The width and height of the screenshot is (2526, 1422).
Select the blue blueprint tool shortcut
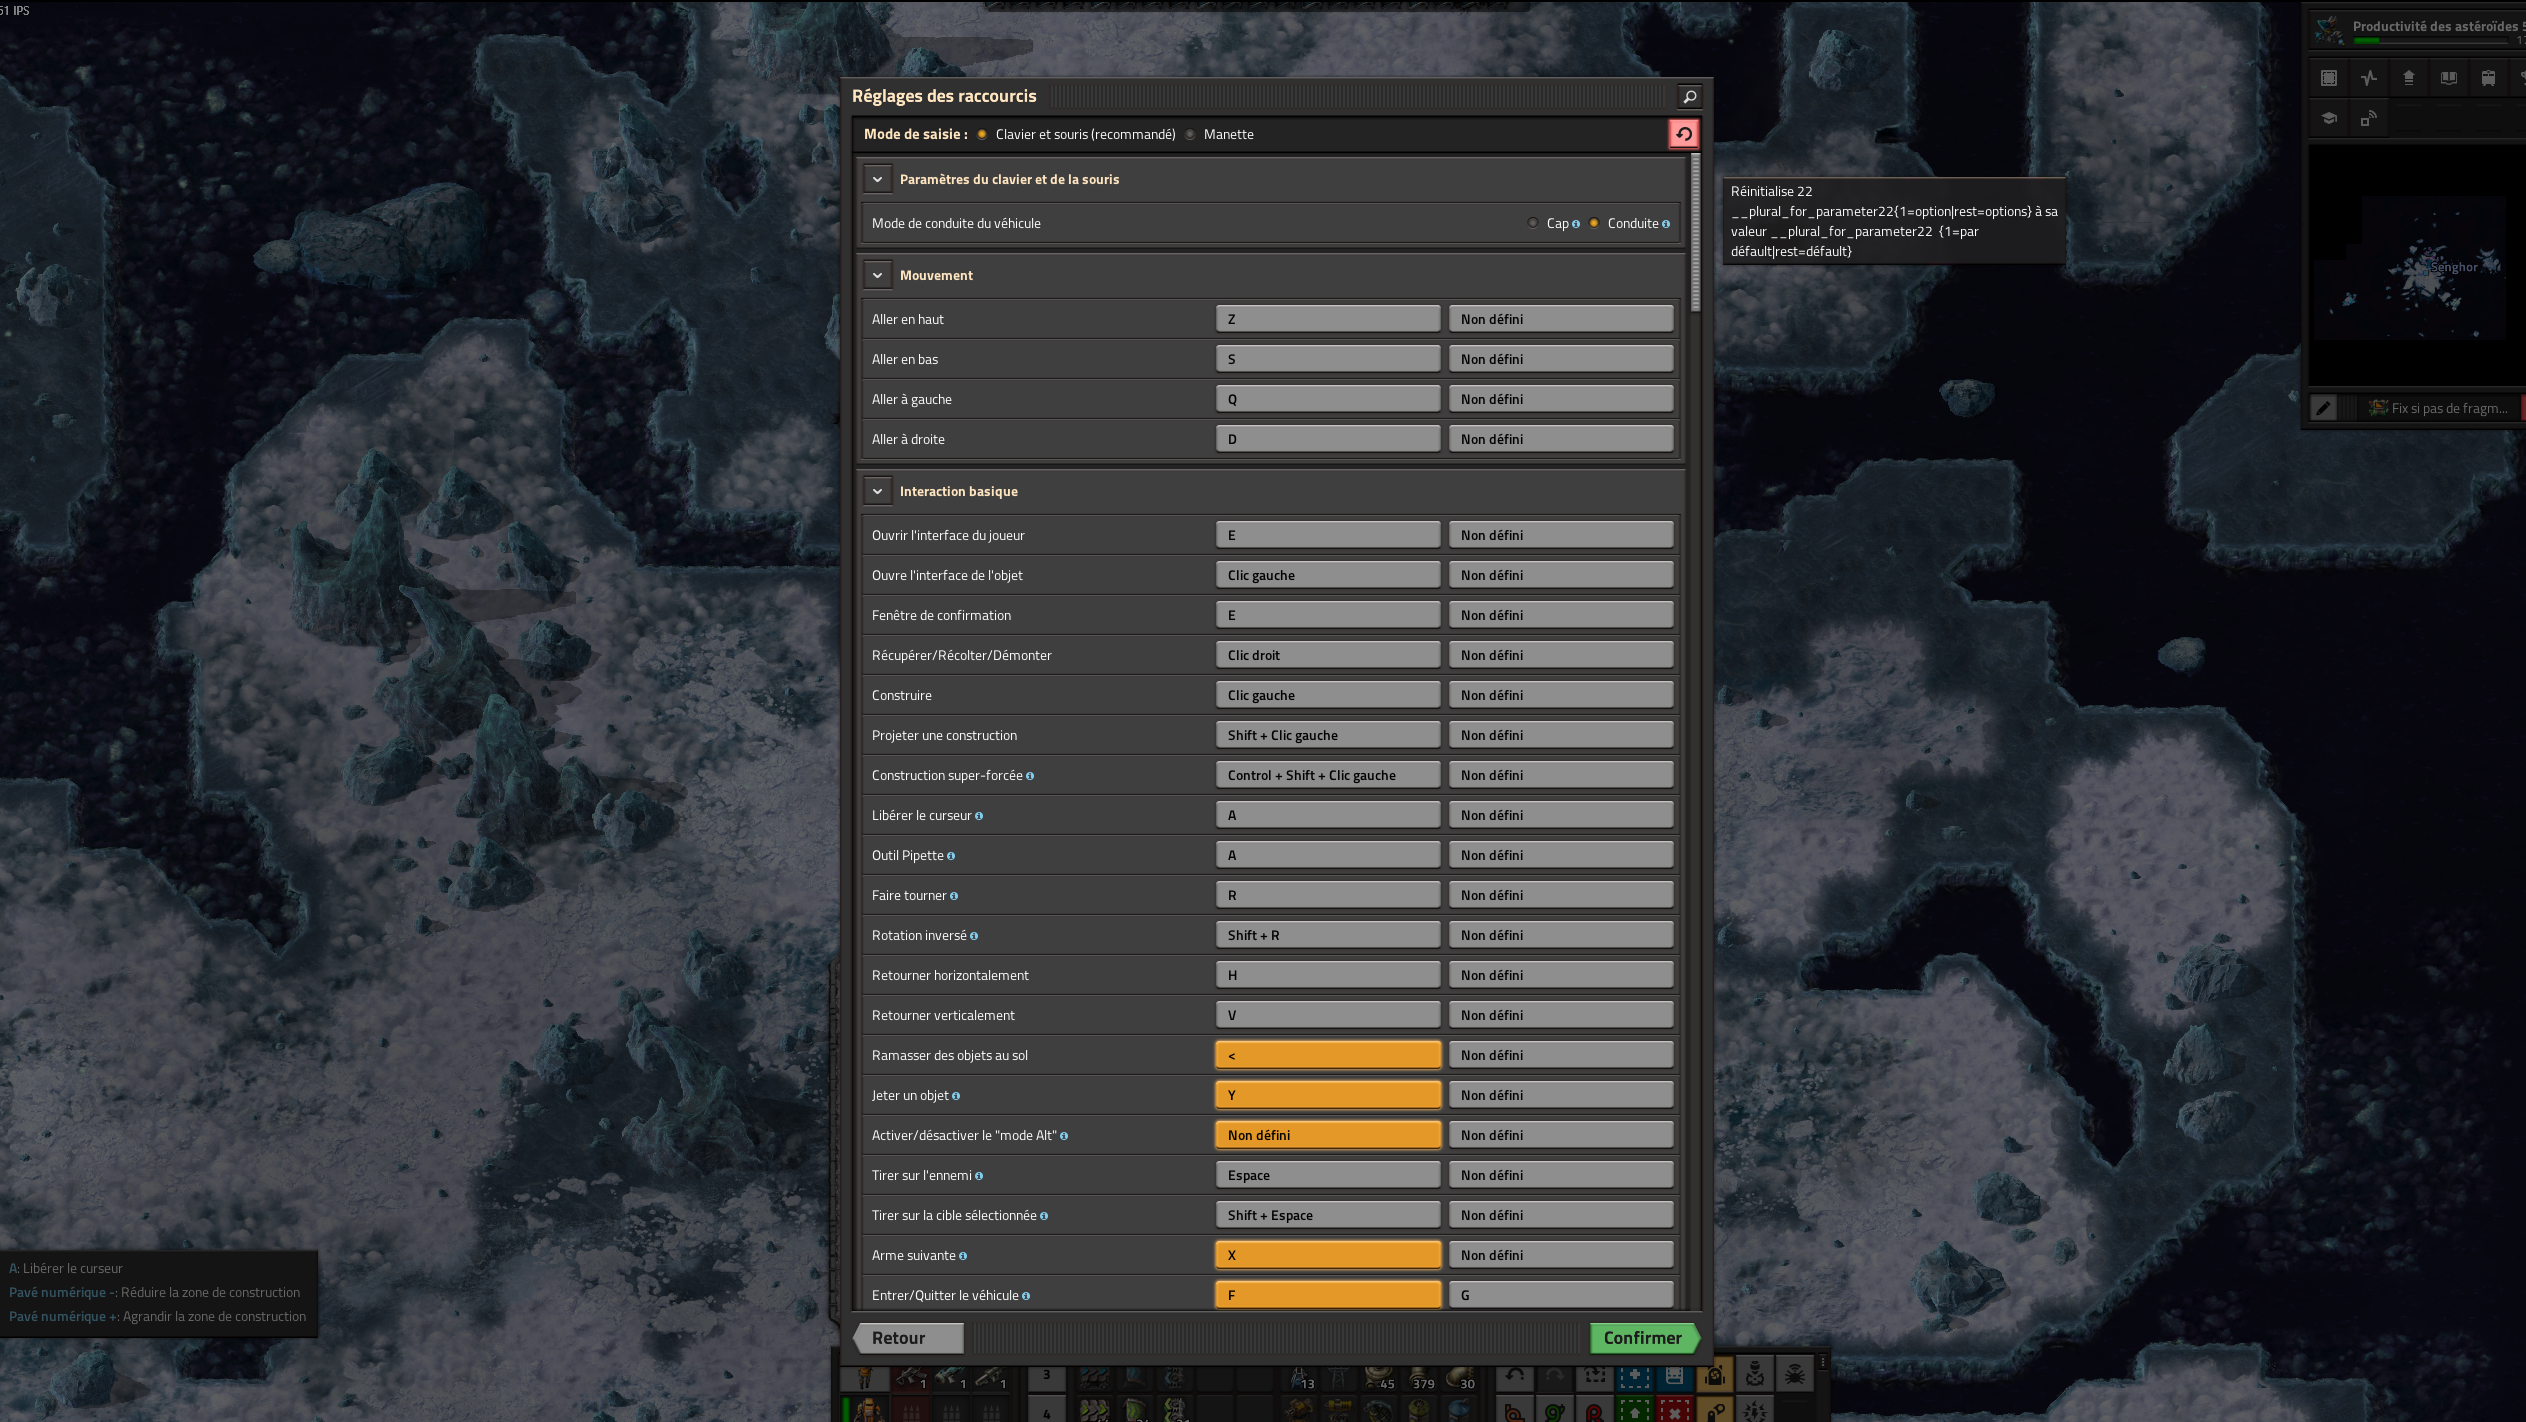pyautogui.click(x=1635, y=1377)
